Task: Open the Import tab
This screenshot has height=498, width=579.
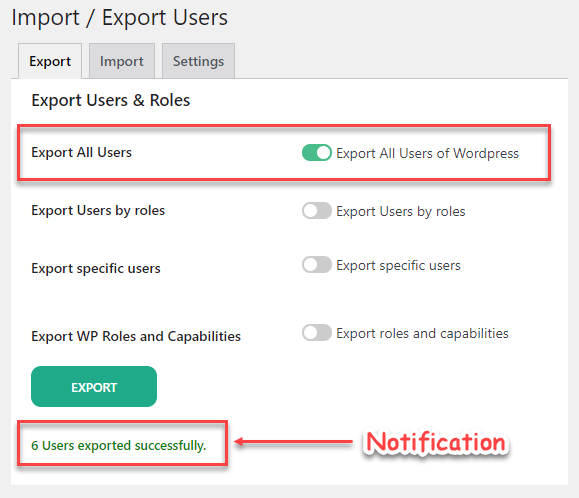Action: [x=122, y=61]
